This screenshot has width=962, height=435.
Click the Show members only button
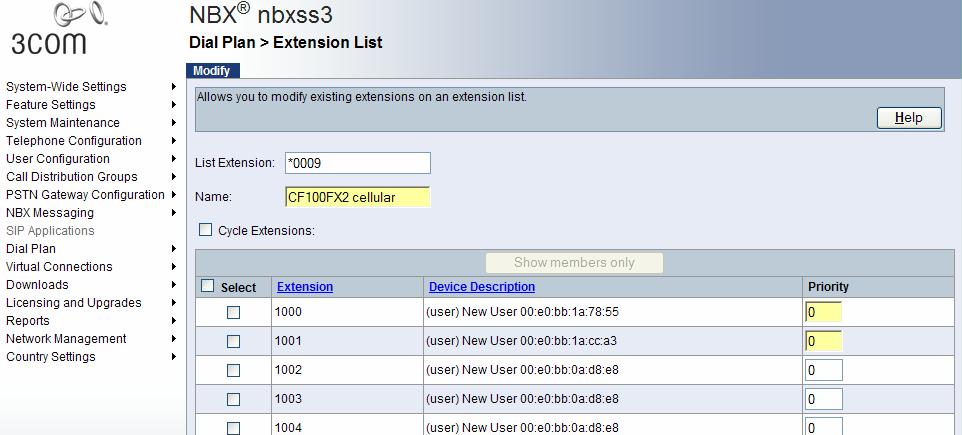(574, 263)
